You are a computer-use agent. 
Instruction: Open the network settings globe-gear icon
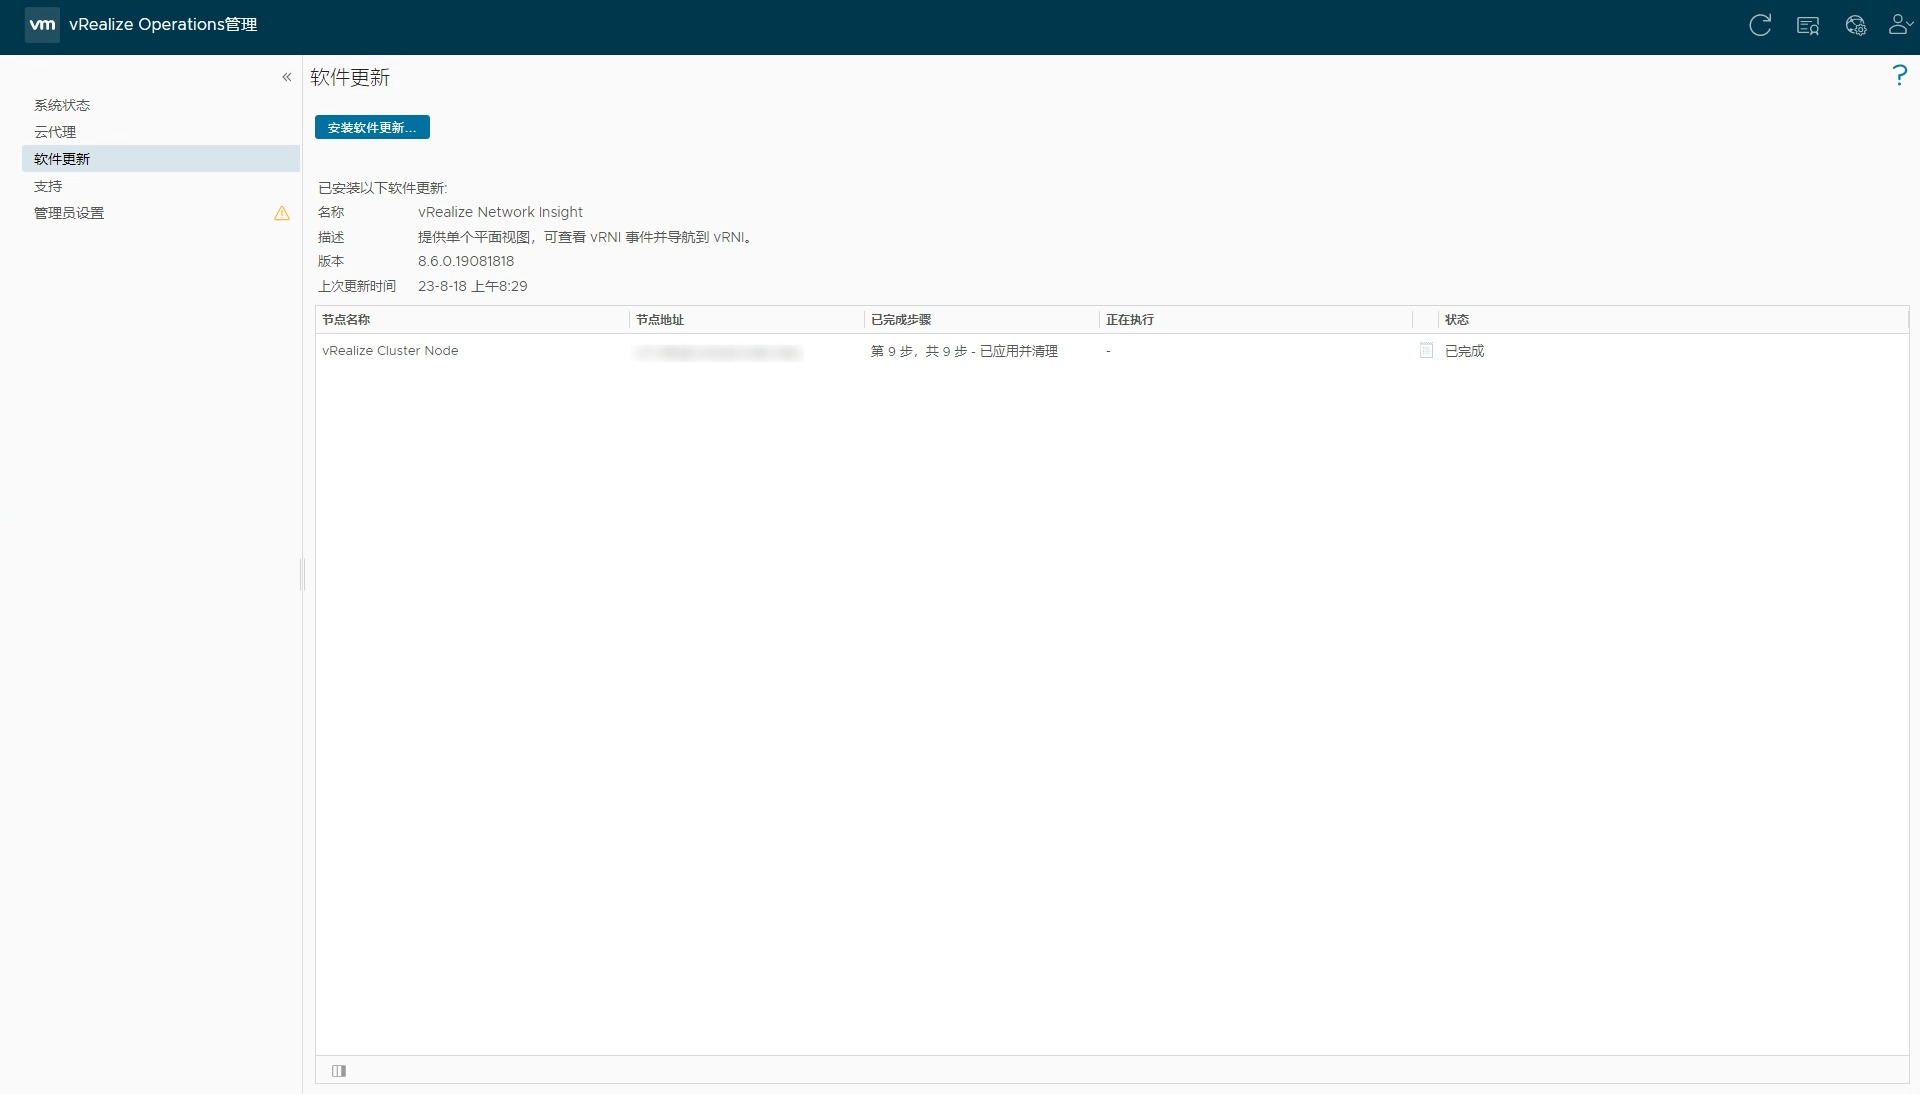coord(1855,26)
